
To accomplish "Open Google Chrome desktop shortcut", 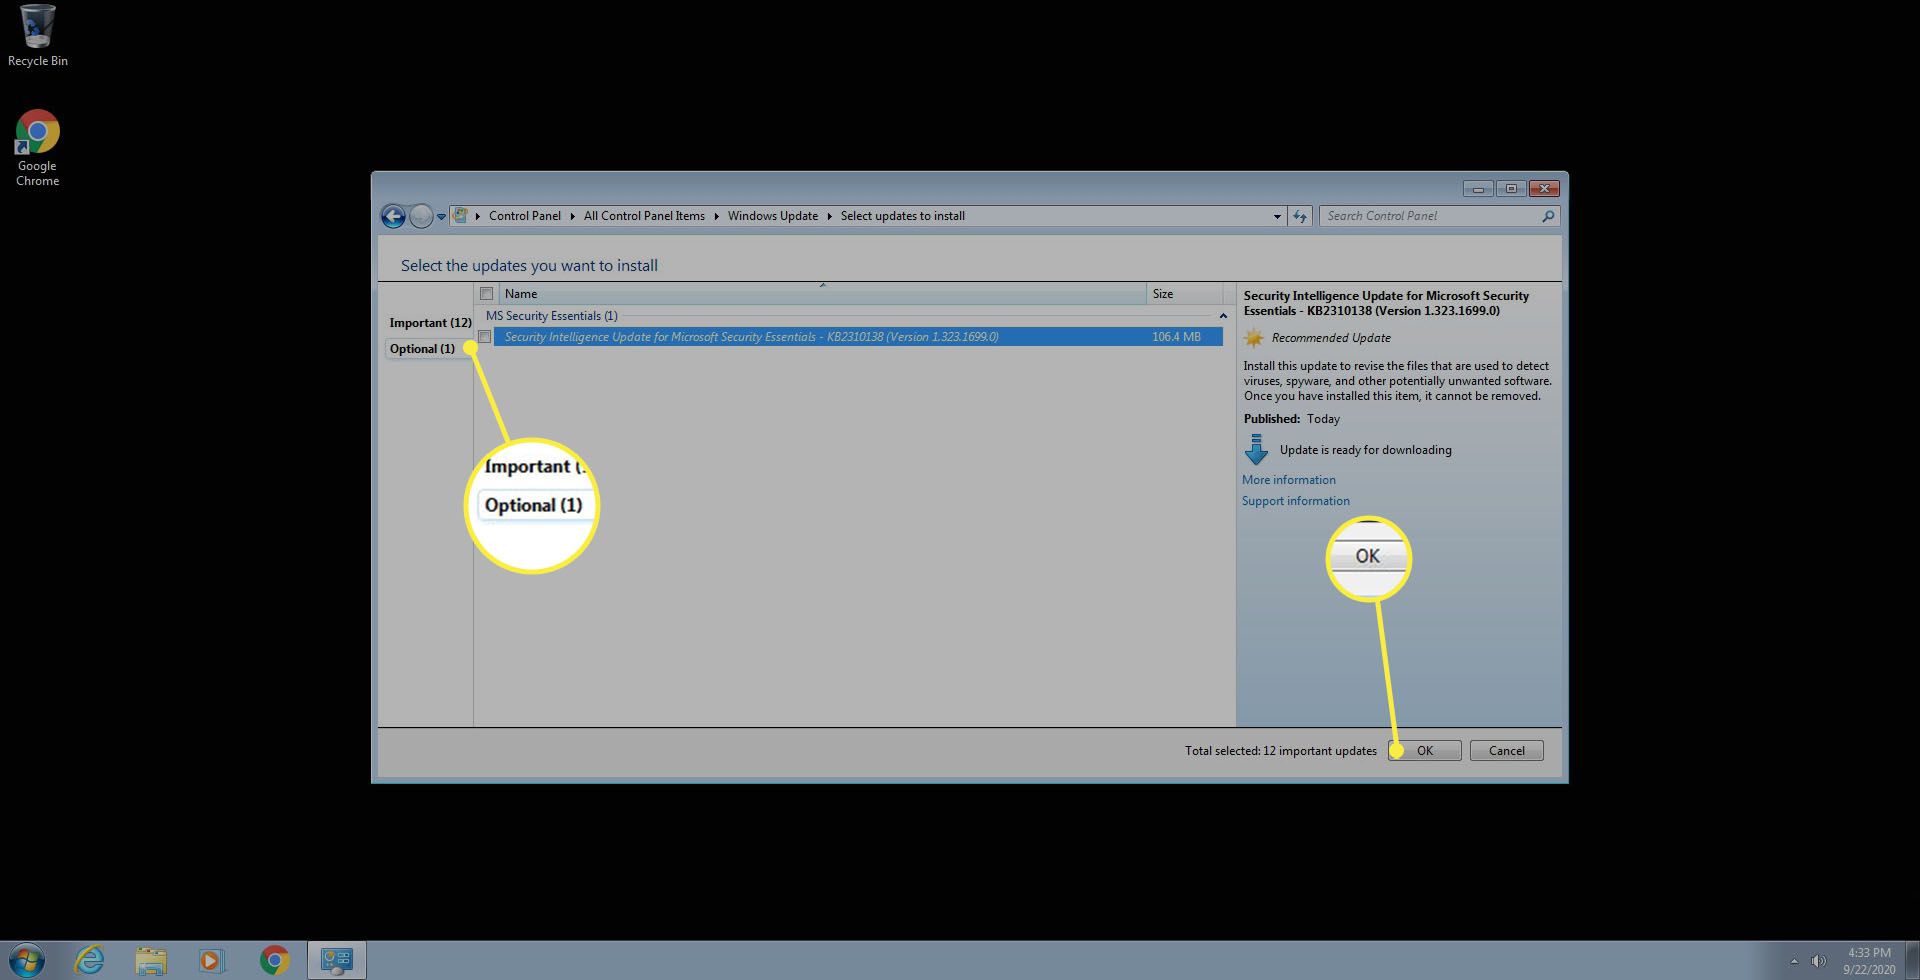I will click(37, 147).
